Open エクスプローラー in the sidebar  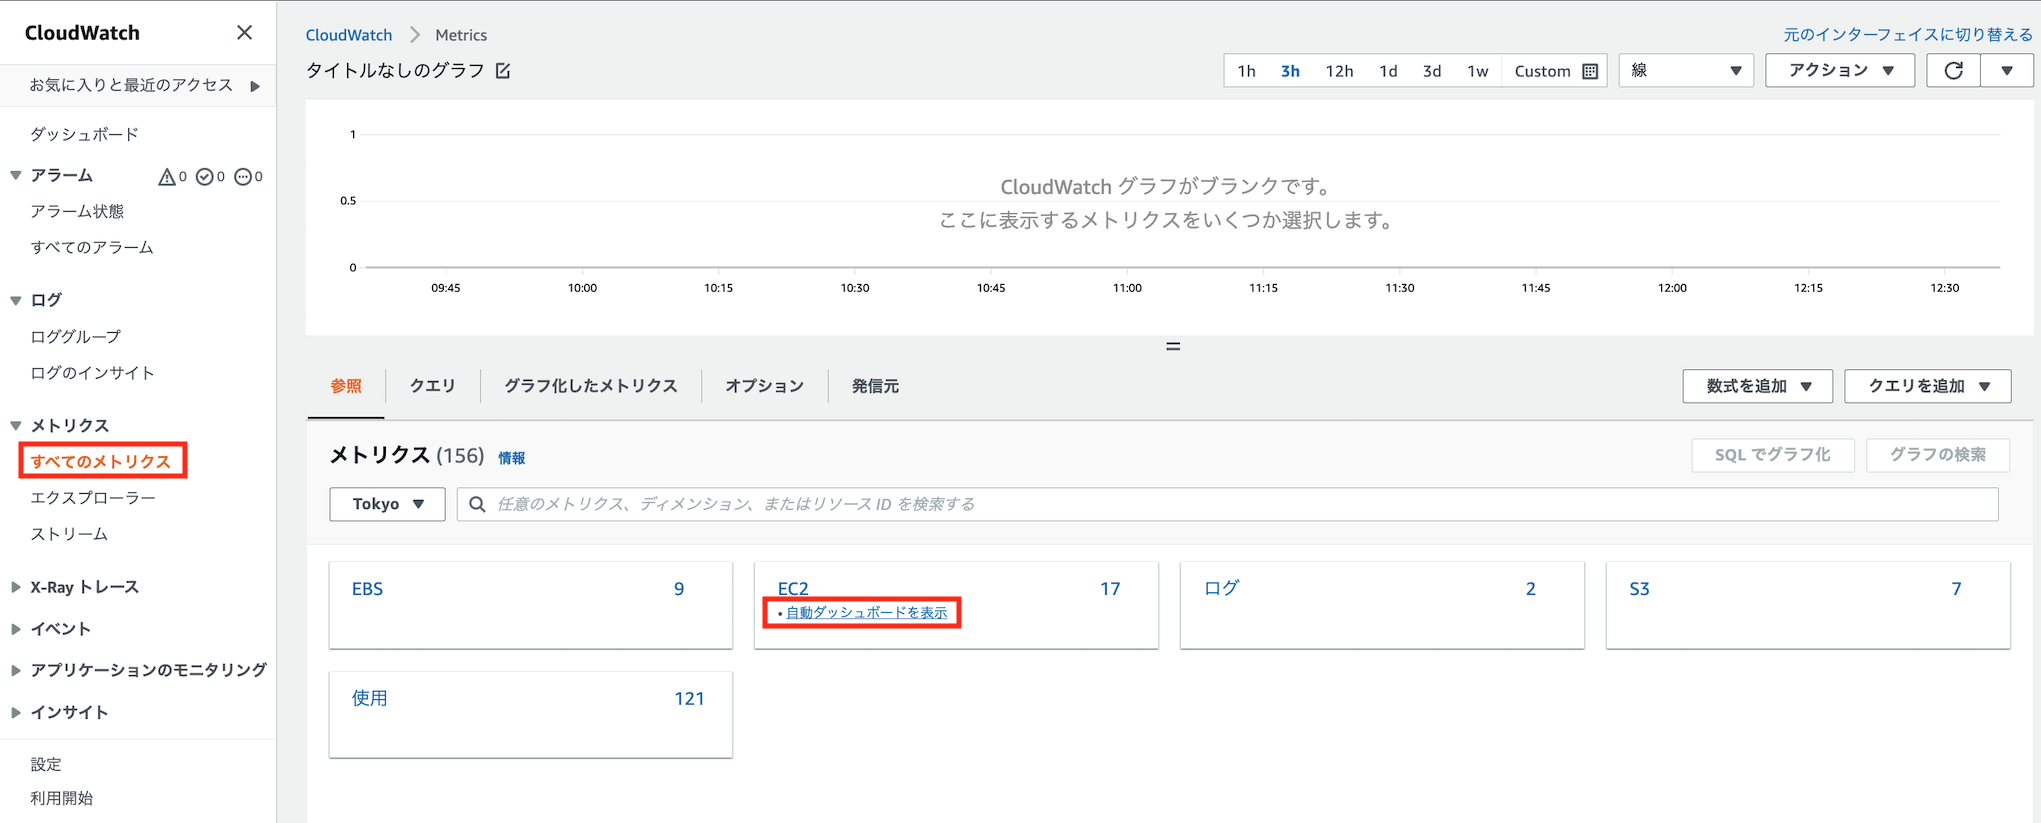(x=93, y=498)
